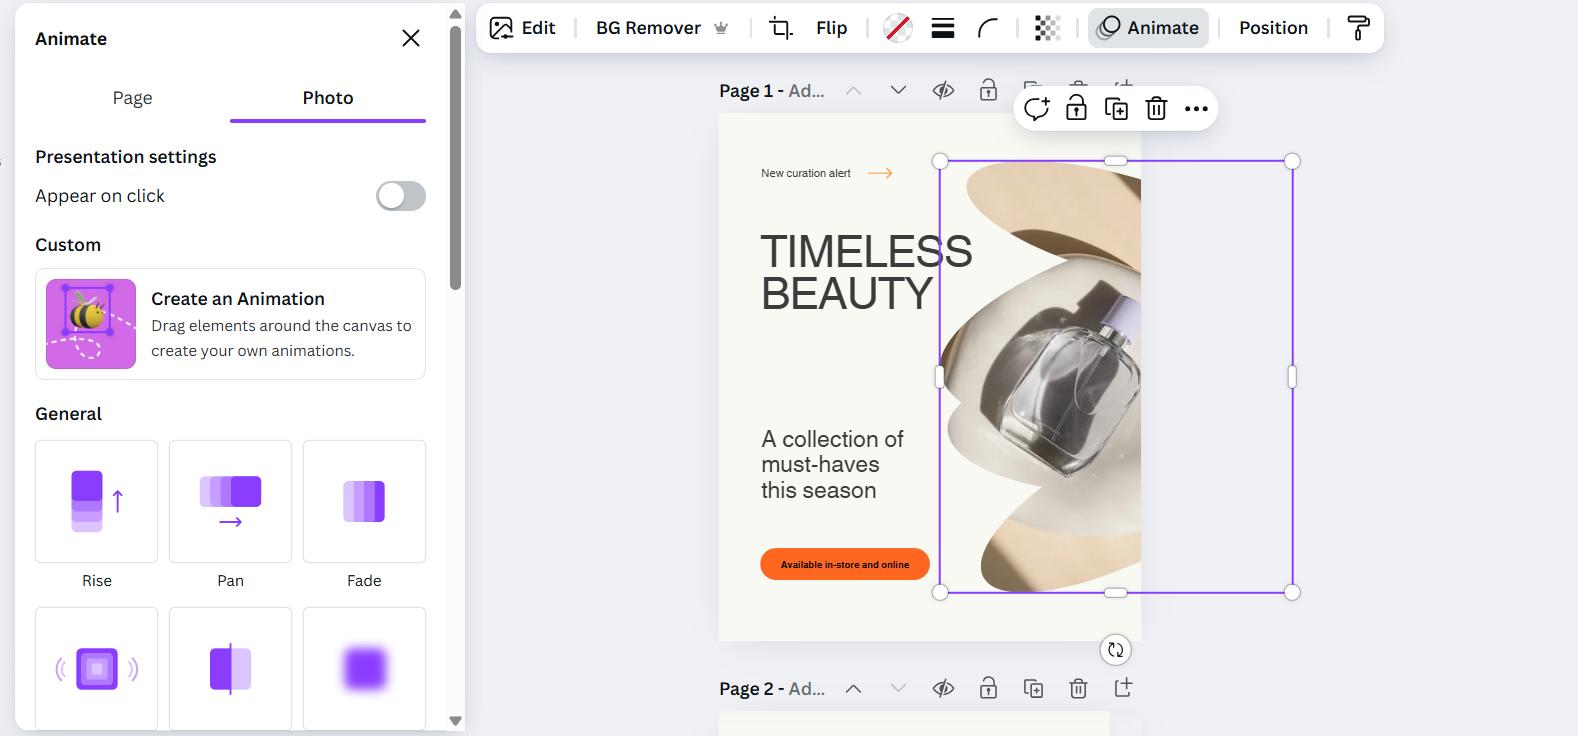Open the transparency checkerboard tool
The width and height of the screenshot is (1578, 736).
point(1047,28)
